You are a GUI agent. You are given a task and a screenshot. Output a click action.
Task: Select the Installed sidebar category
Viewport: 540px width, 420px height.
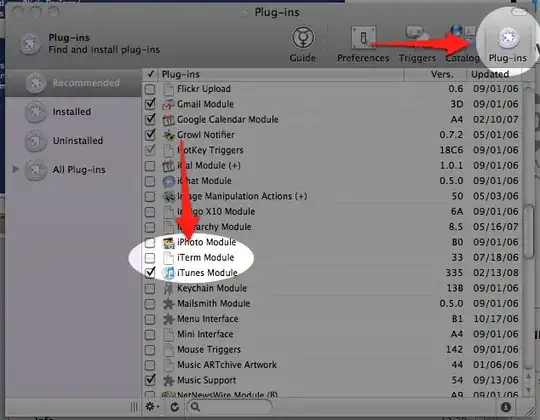coord(73,112)
